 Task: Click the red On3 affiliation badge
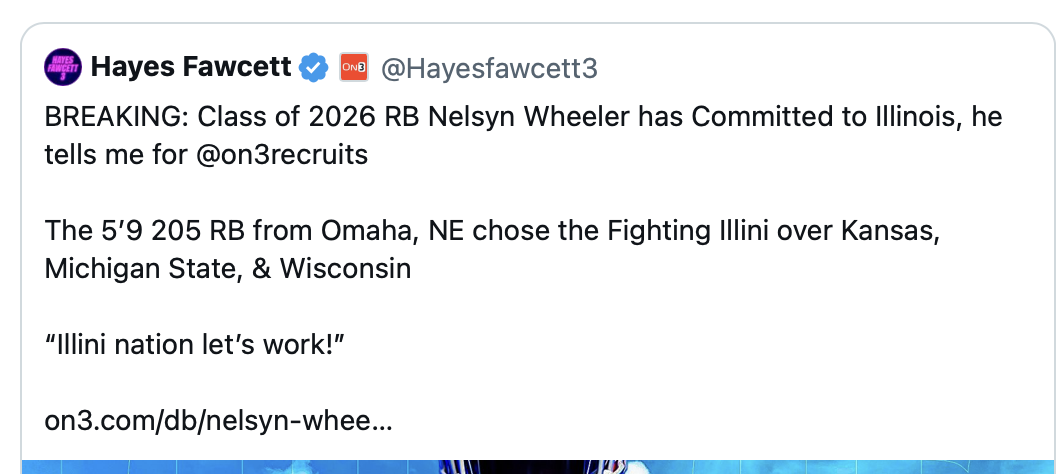point(354,68)
